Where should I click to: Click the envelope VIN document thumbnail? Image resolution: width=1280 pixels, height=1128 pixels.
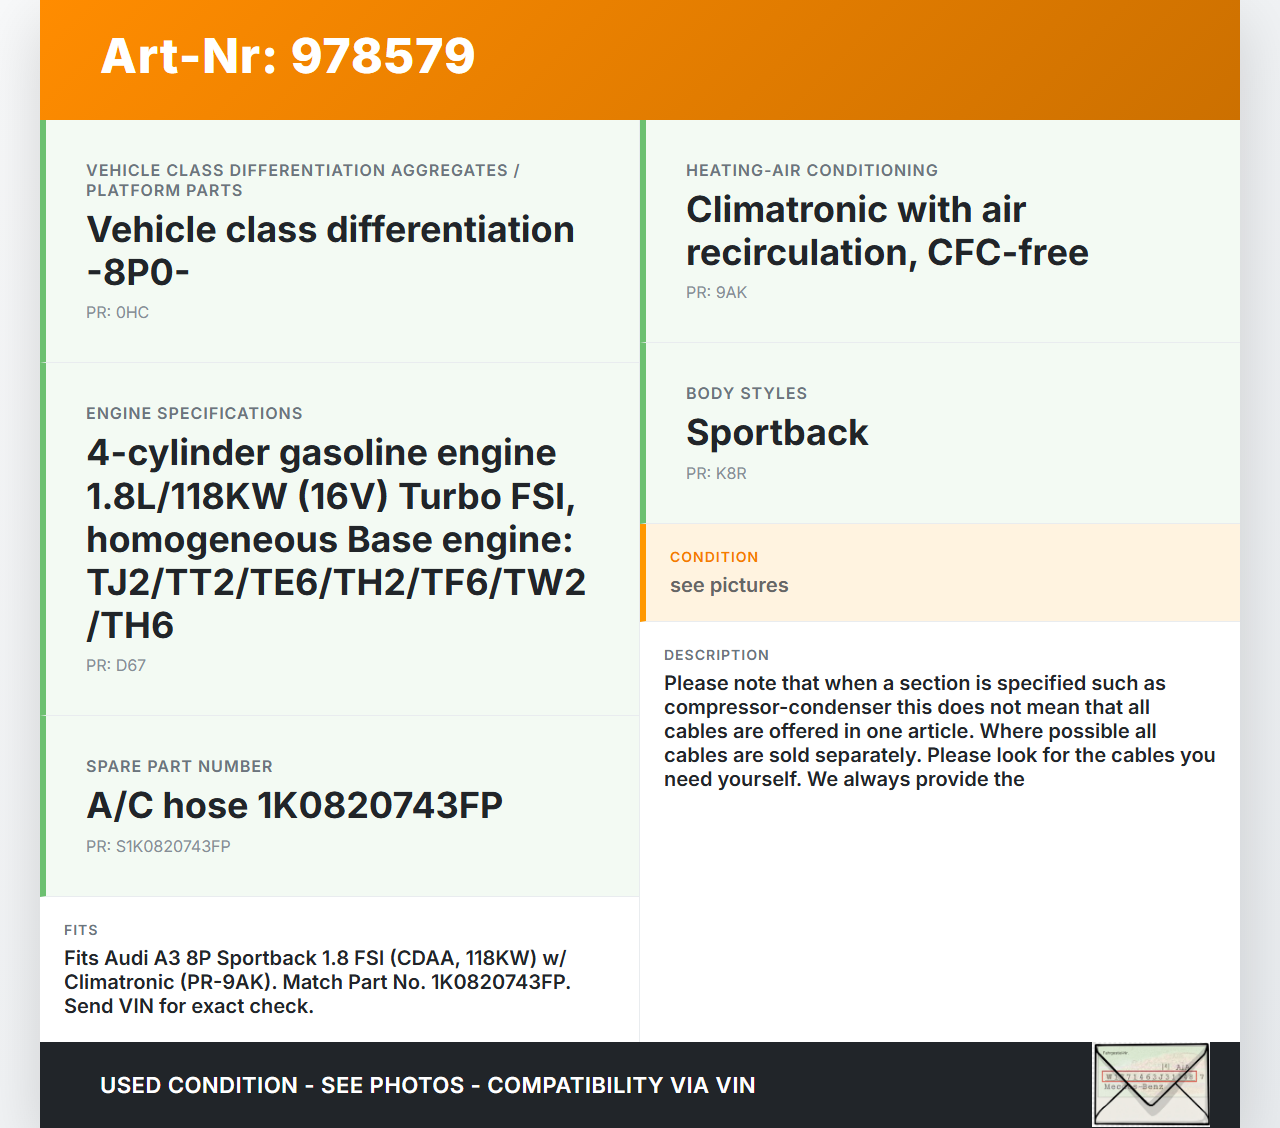point(1151,1084)
